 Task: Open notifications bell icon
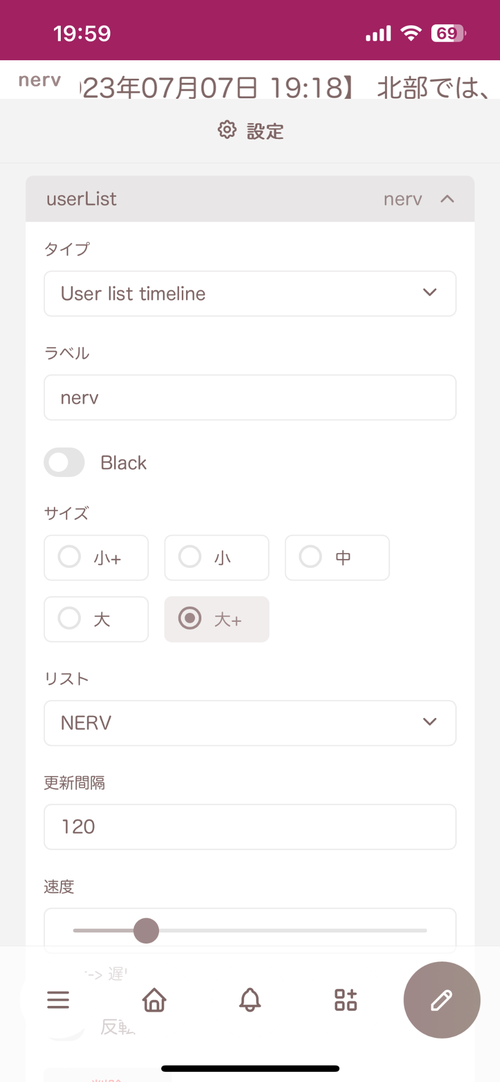[x=250, y=1000]
